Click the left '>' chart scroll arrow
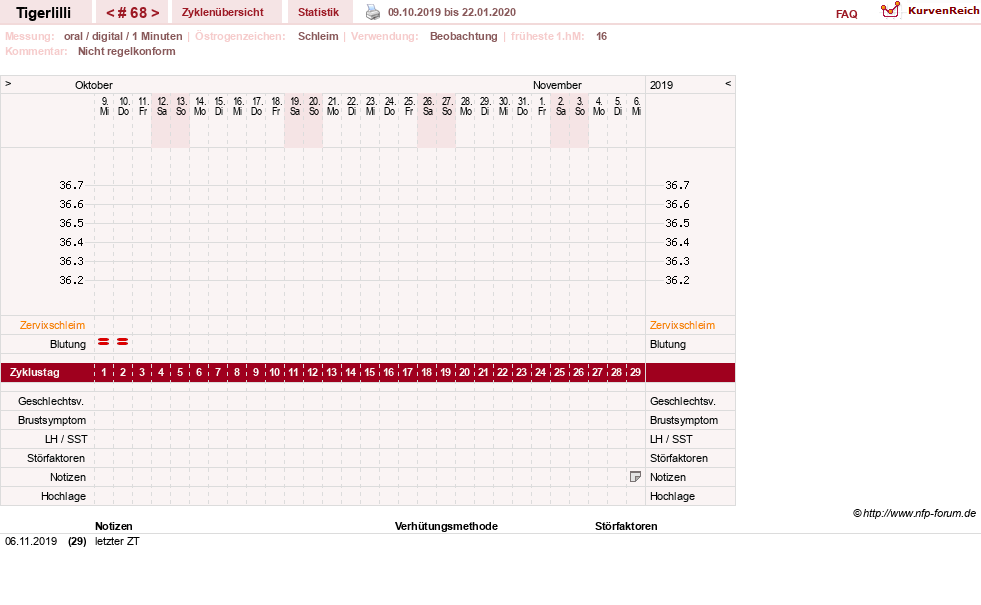 point(8,83)
